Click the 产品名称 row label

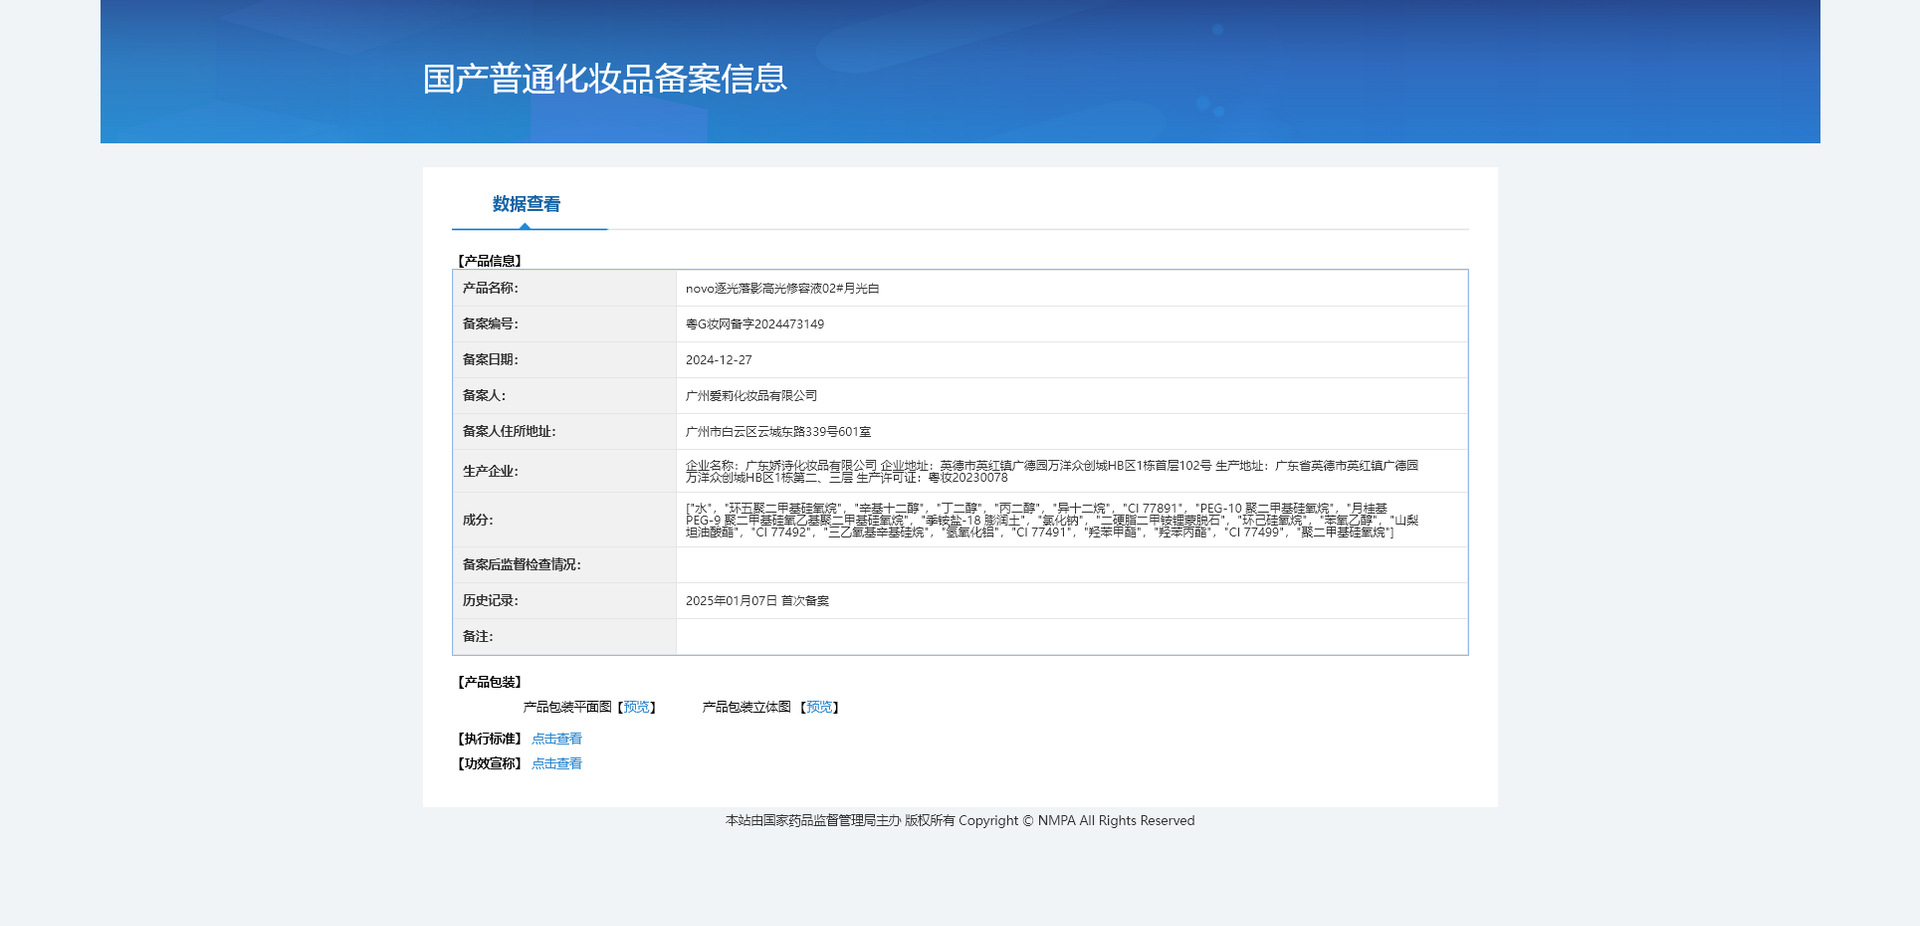[490, 288]
